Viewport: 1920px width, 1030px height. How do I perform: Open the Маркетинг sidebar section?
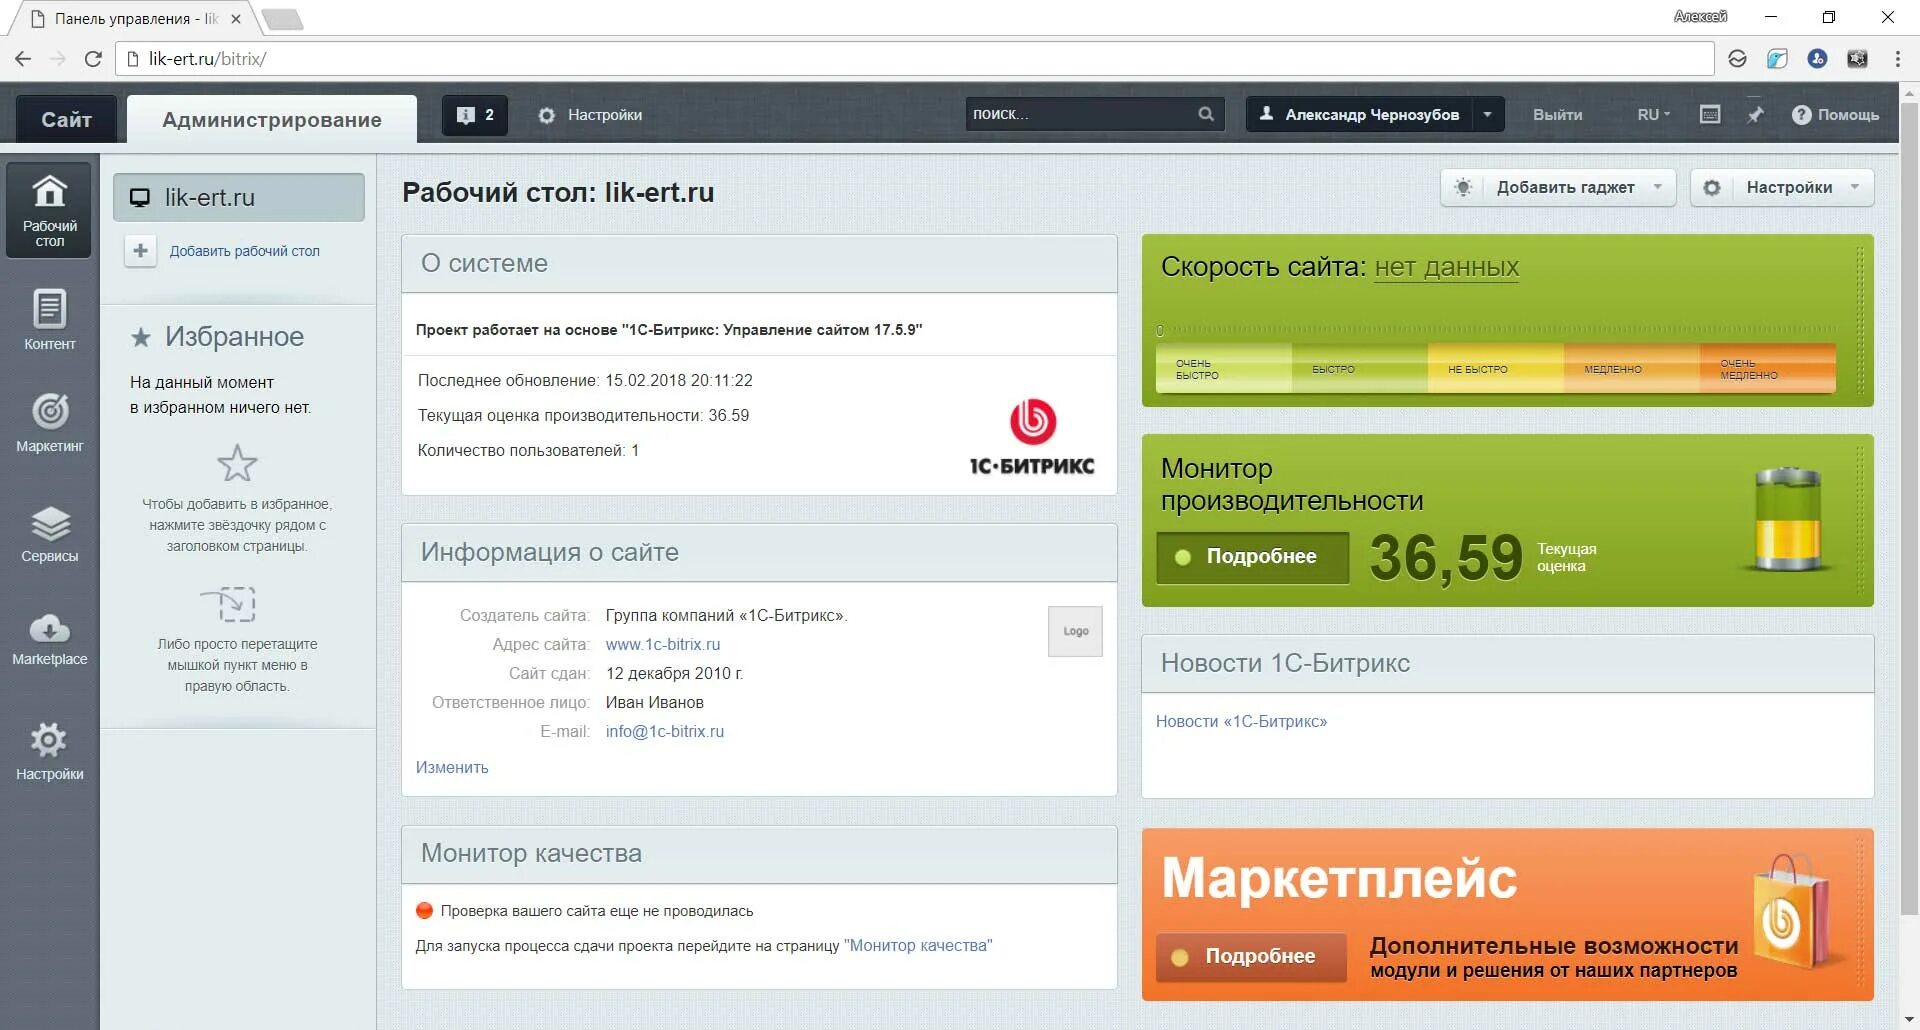(x=49, y=422)
